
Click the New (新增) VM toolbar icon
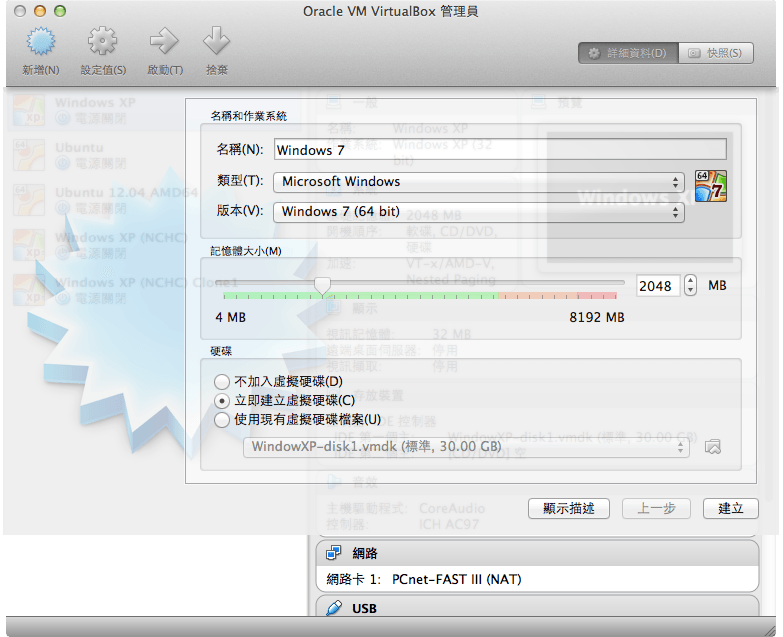pos(40,41)
